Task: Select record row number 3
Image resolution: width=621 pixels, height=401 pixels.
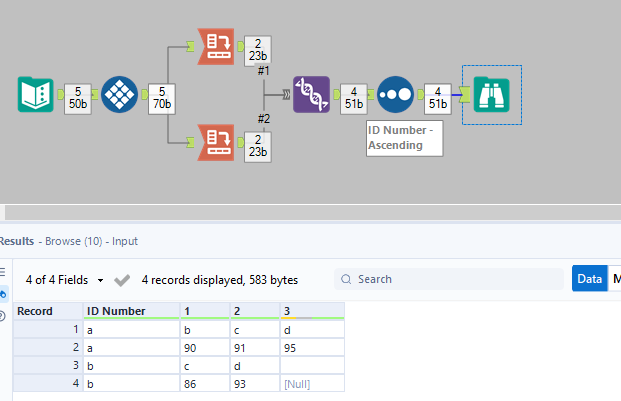Action: (x=47, y=365)
